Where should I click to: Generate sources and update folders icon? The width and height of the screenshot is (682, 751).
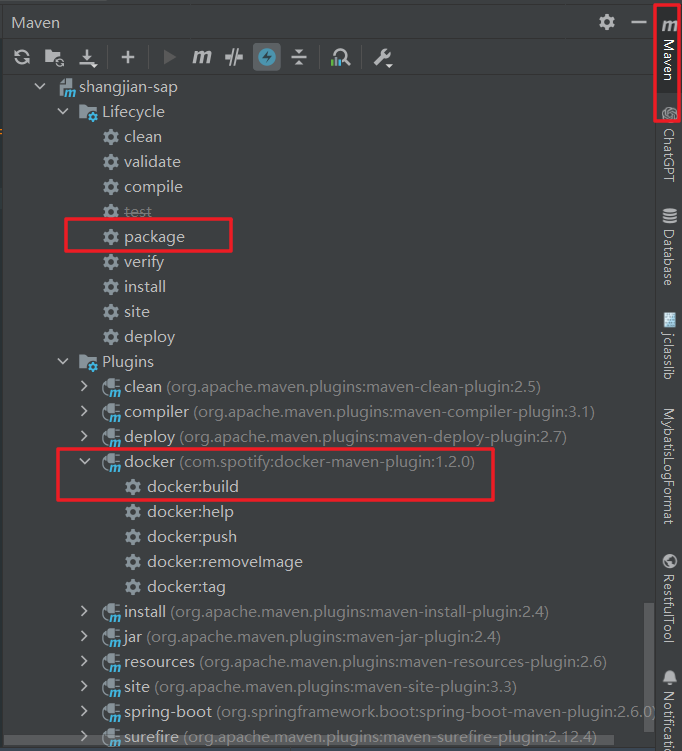54,57
